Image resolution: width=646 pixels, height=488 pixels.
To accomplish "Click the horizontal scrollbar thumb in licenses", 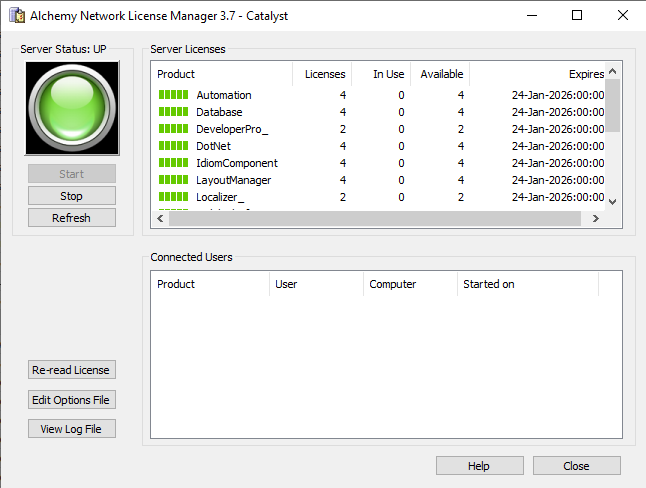I will 375,218.
